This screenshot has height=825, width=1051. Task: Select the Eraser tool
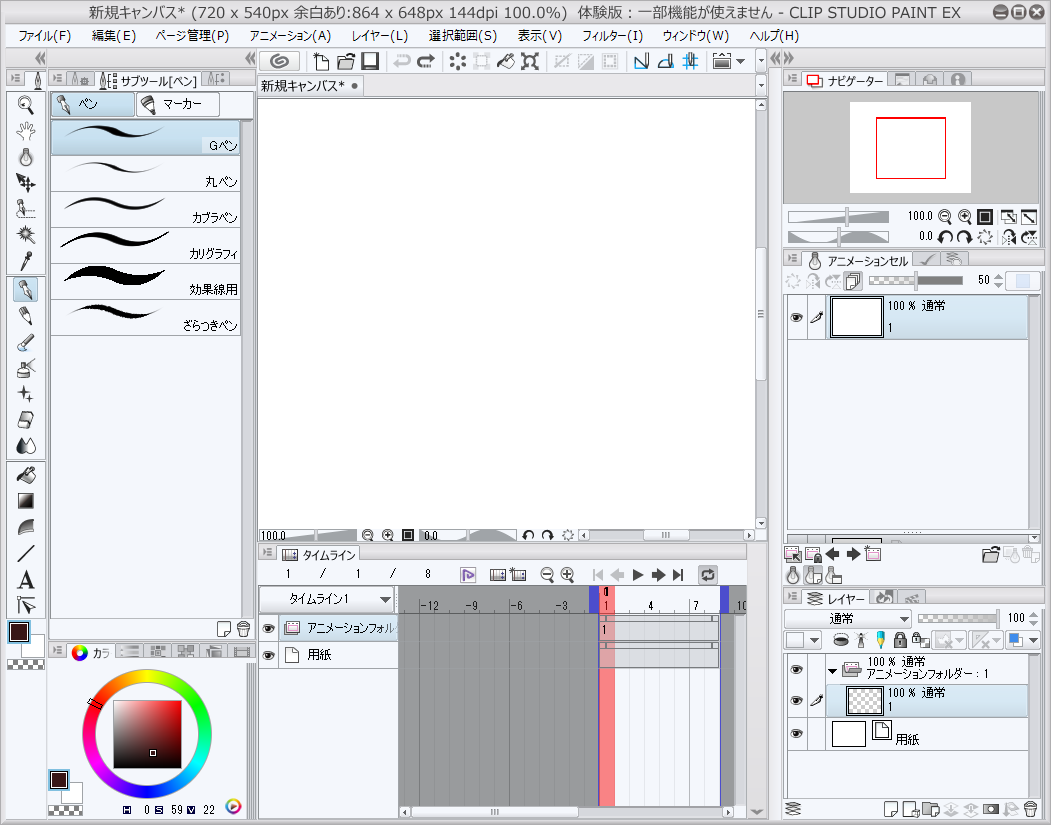point(25,420)
